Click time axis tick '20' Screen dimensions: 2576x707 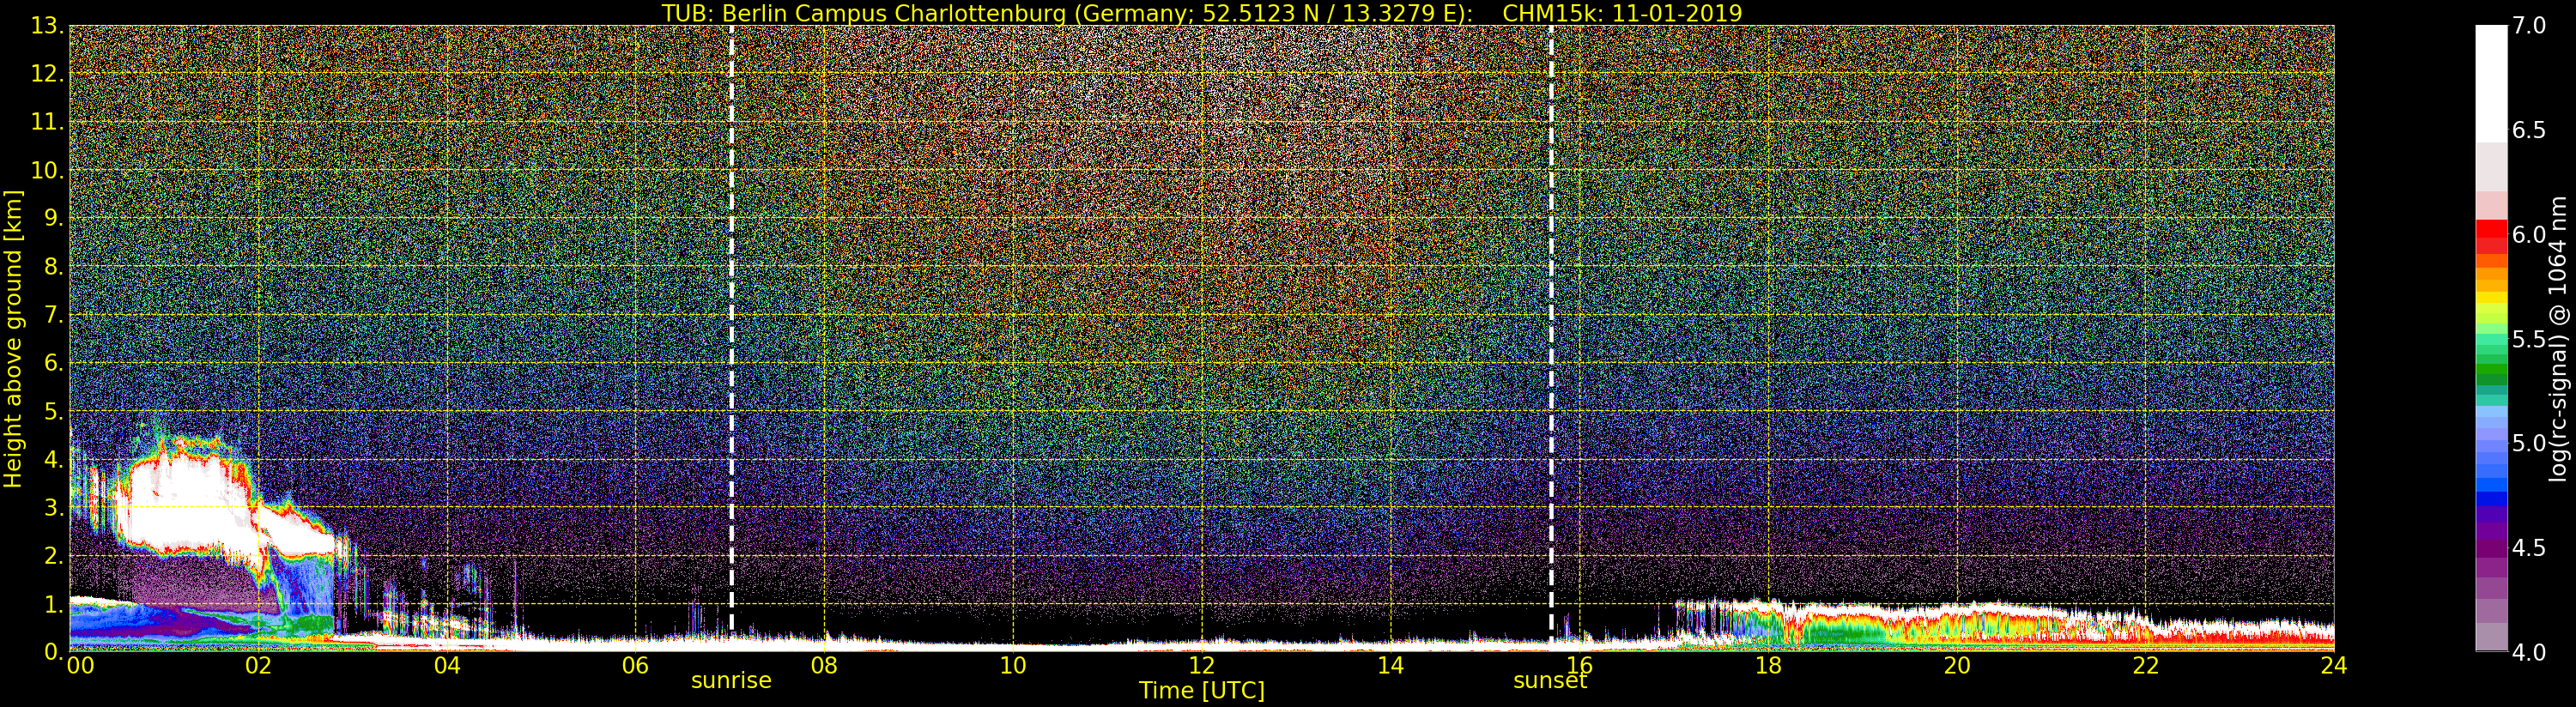point(1956,665)
